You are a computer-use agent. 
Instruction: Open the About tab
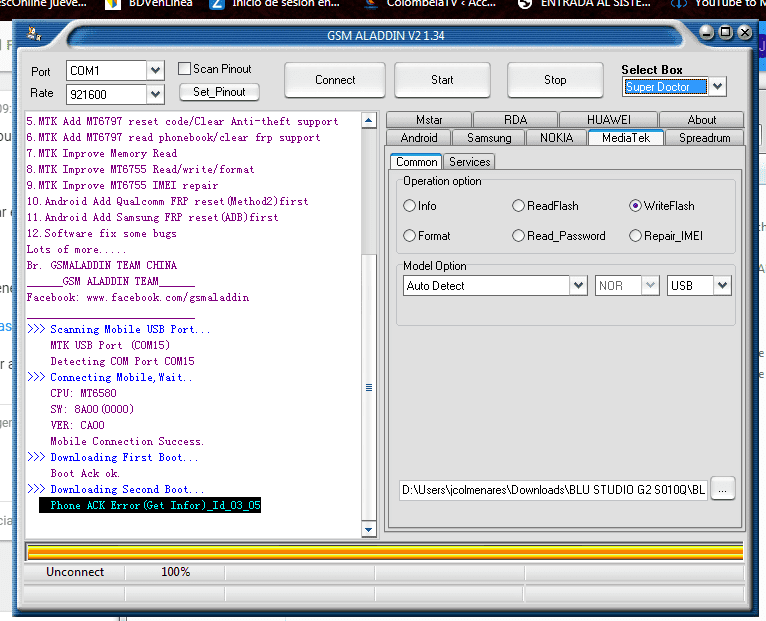(x=702, y=120)
